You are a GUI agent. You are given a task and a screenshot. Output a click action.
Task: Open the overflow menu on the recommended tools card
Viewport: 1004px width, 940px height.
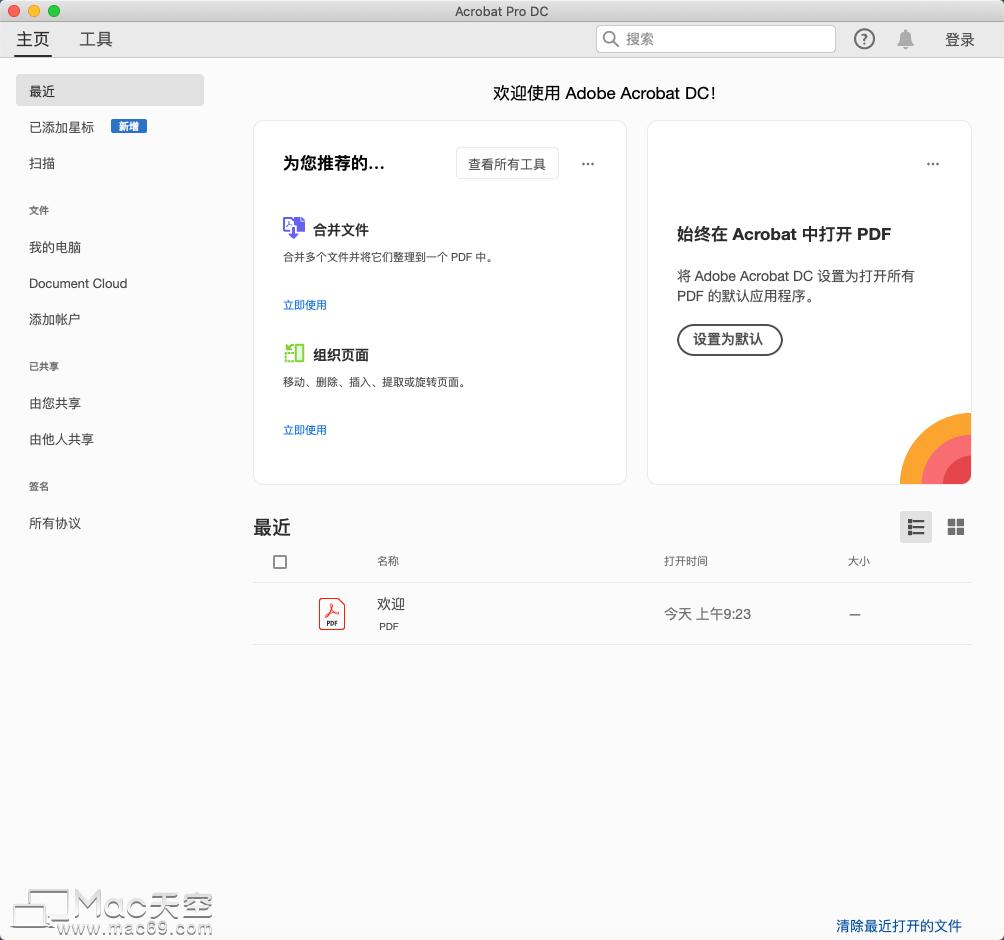[x=588, y=163]
